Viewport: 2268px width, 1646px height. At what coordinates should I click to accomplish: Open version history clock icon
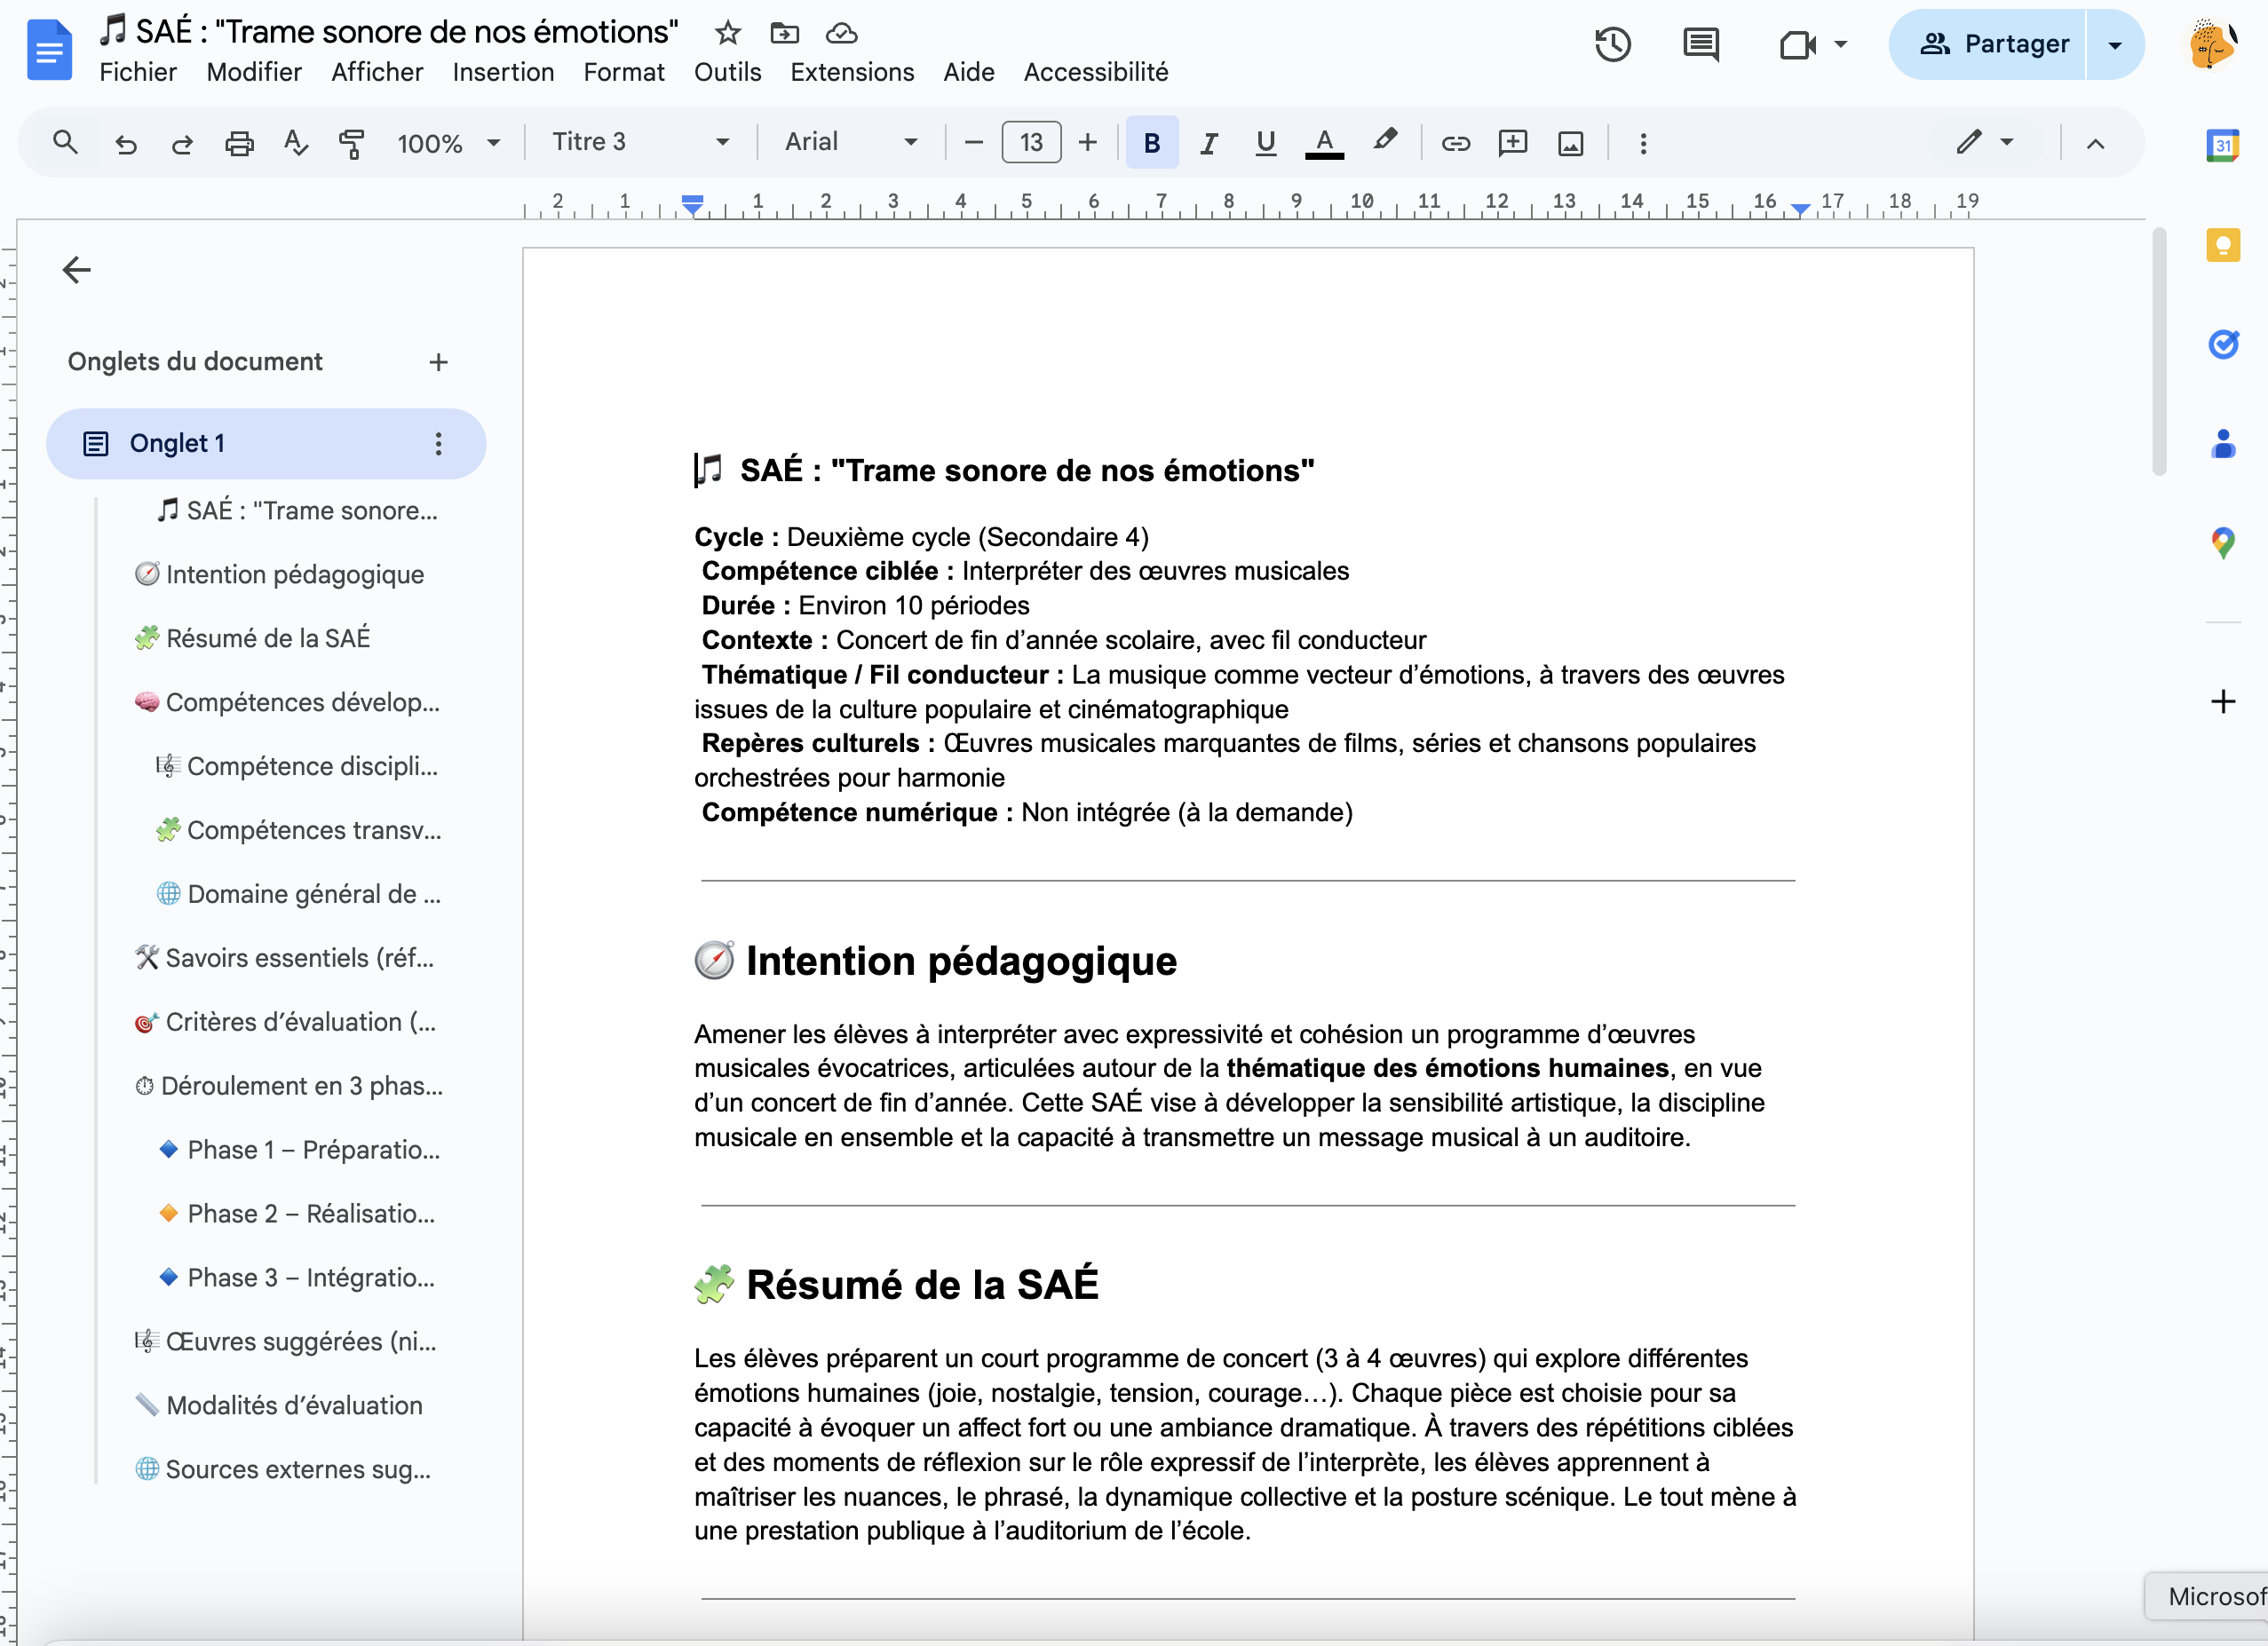click(1613, 44)
